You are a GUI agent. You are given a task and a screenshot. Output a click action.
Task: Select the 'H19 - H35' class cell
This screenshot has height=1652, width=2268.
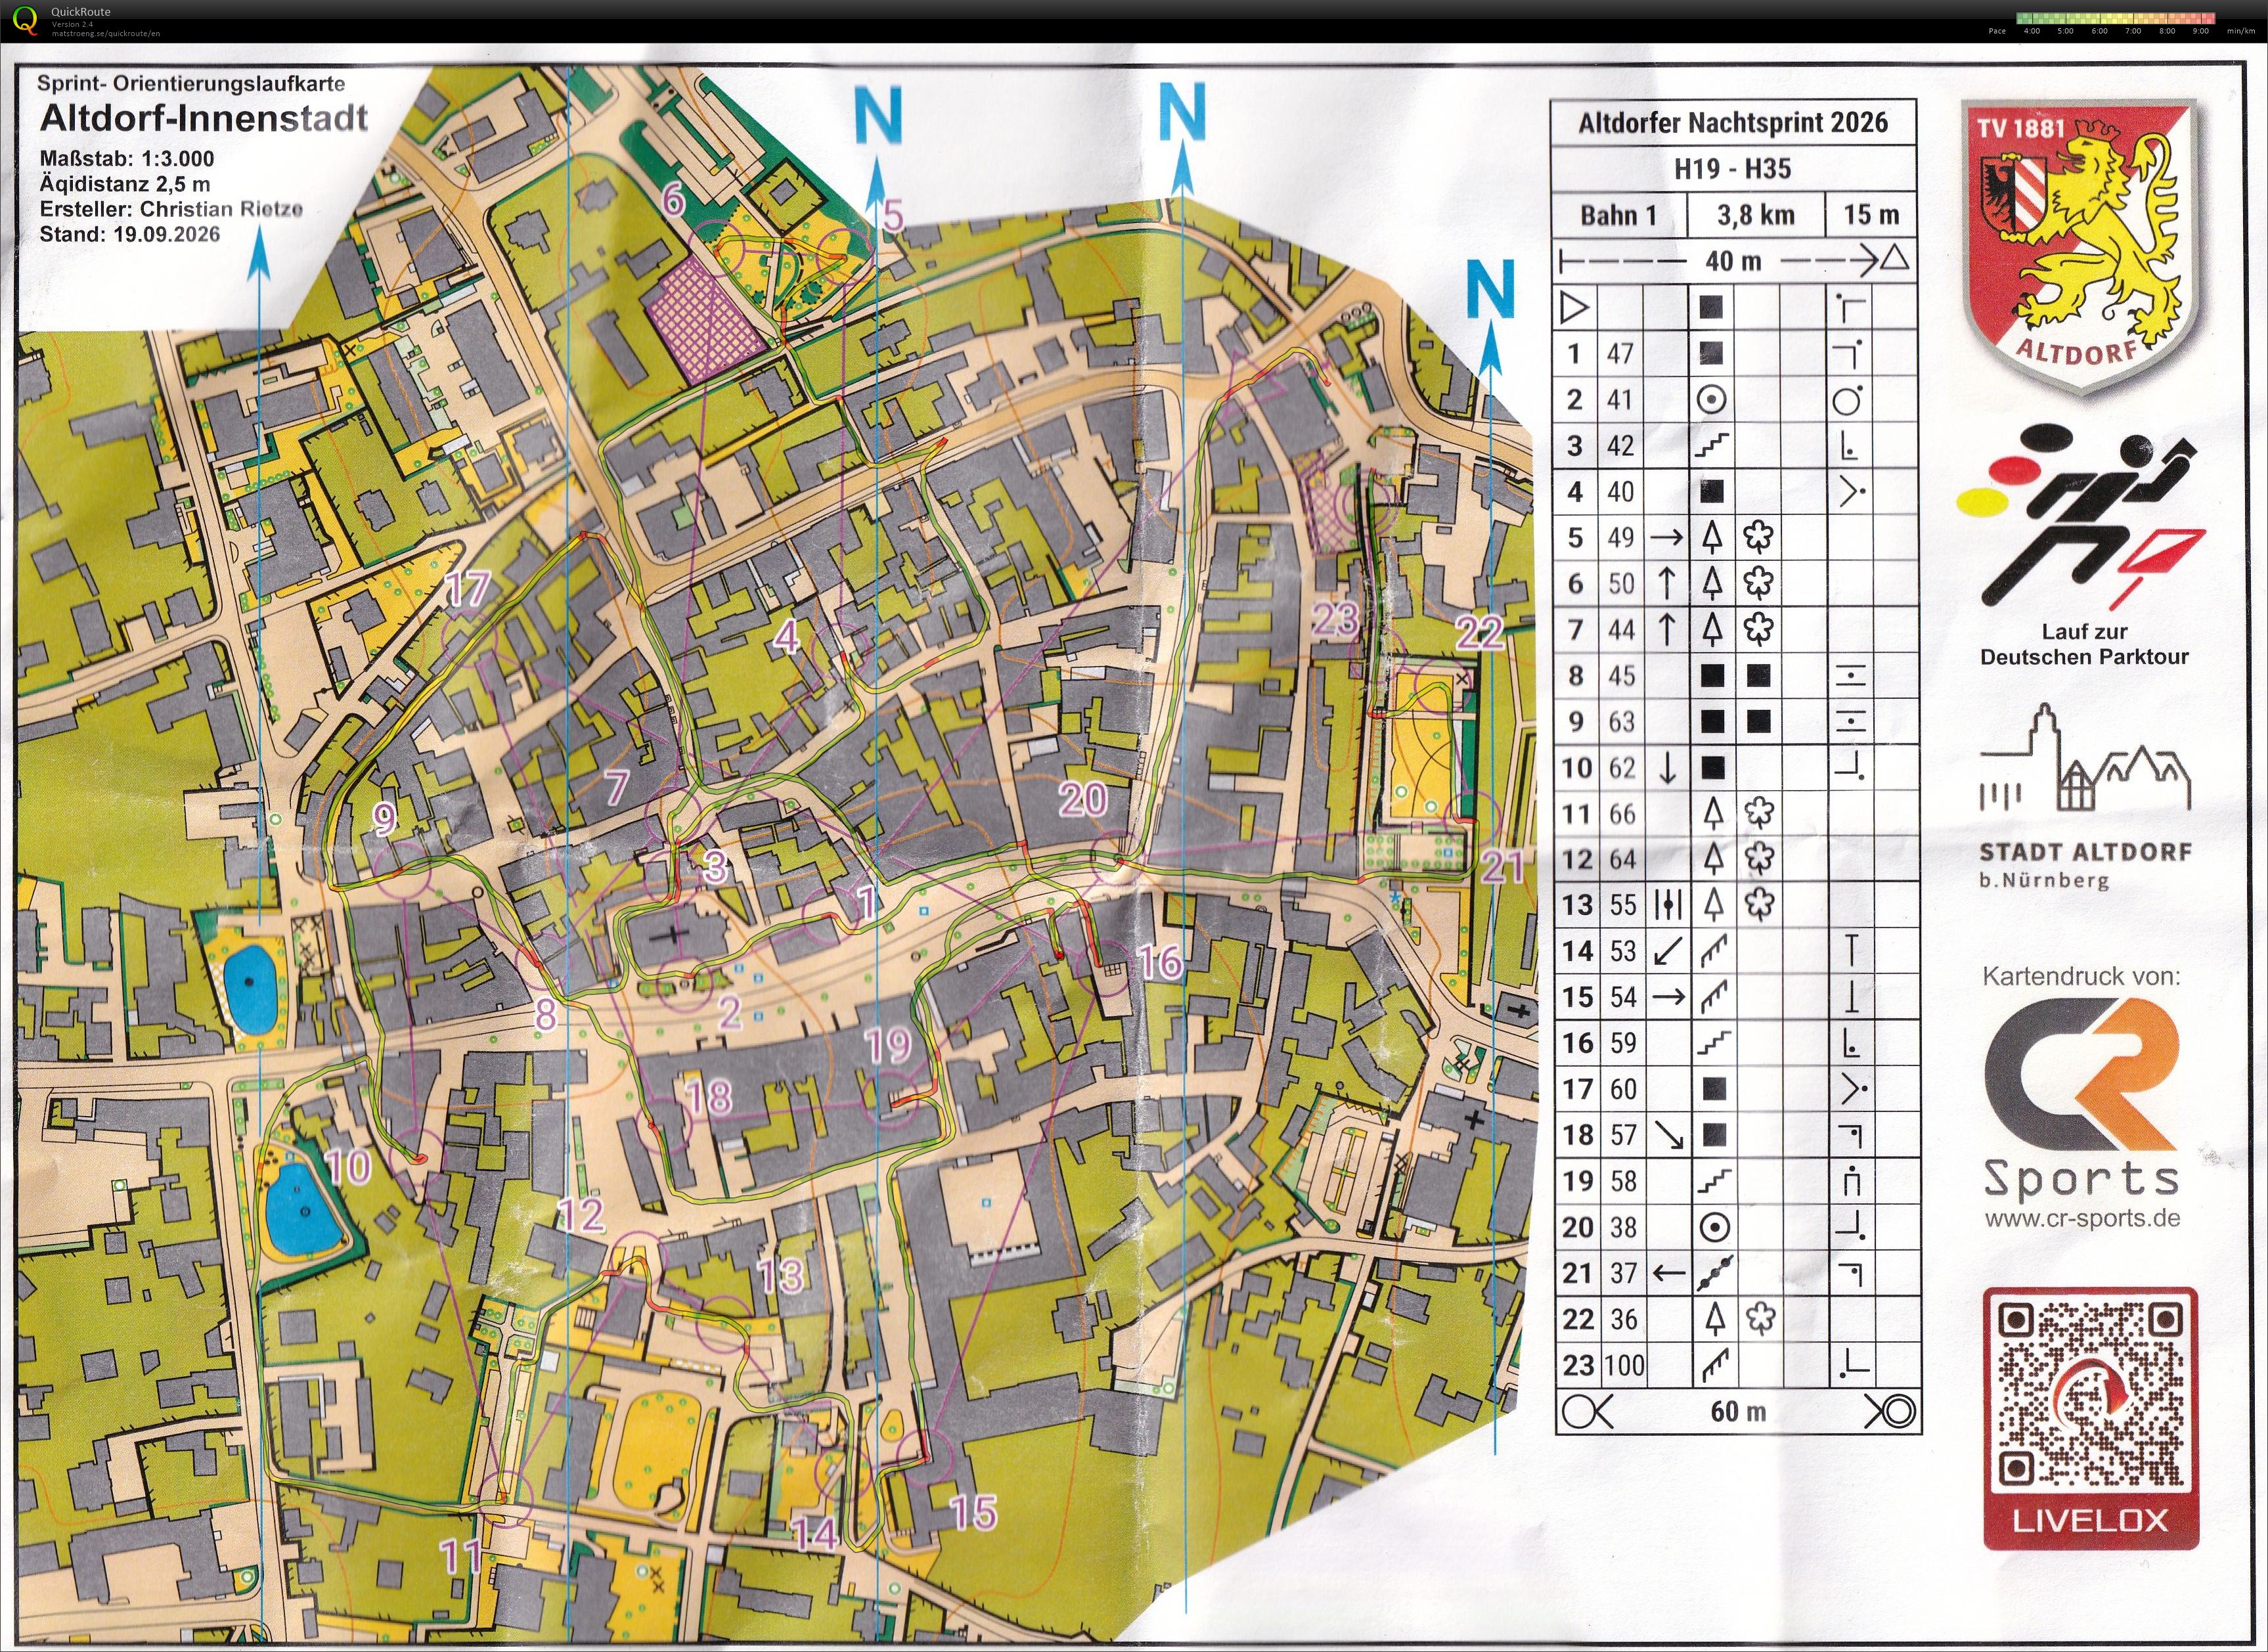(1733, 168)
